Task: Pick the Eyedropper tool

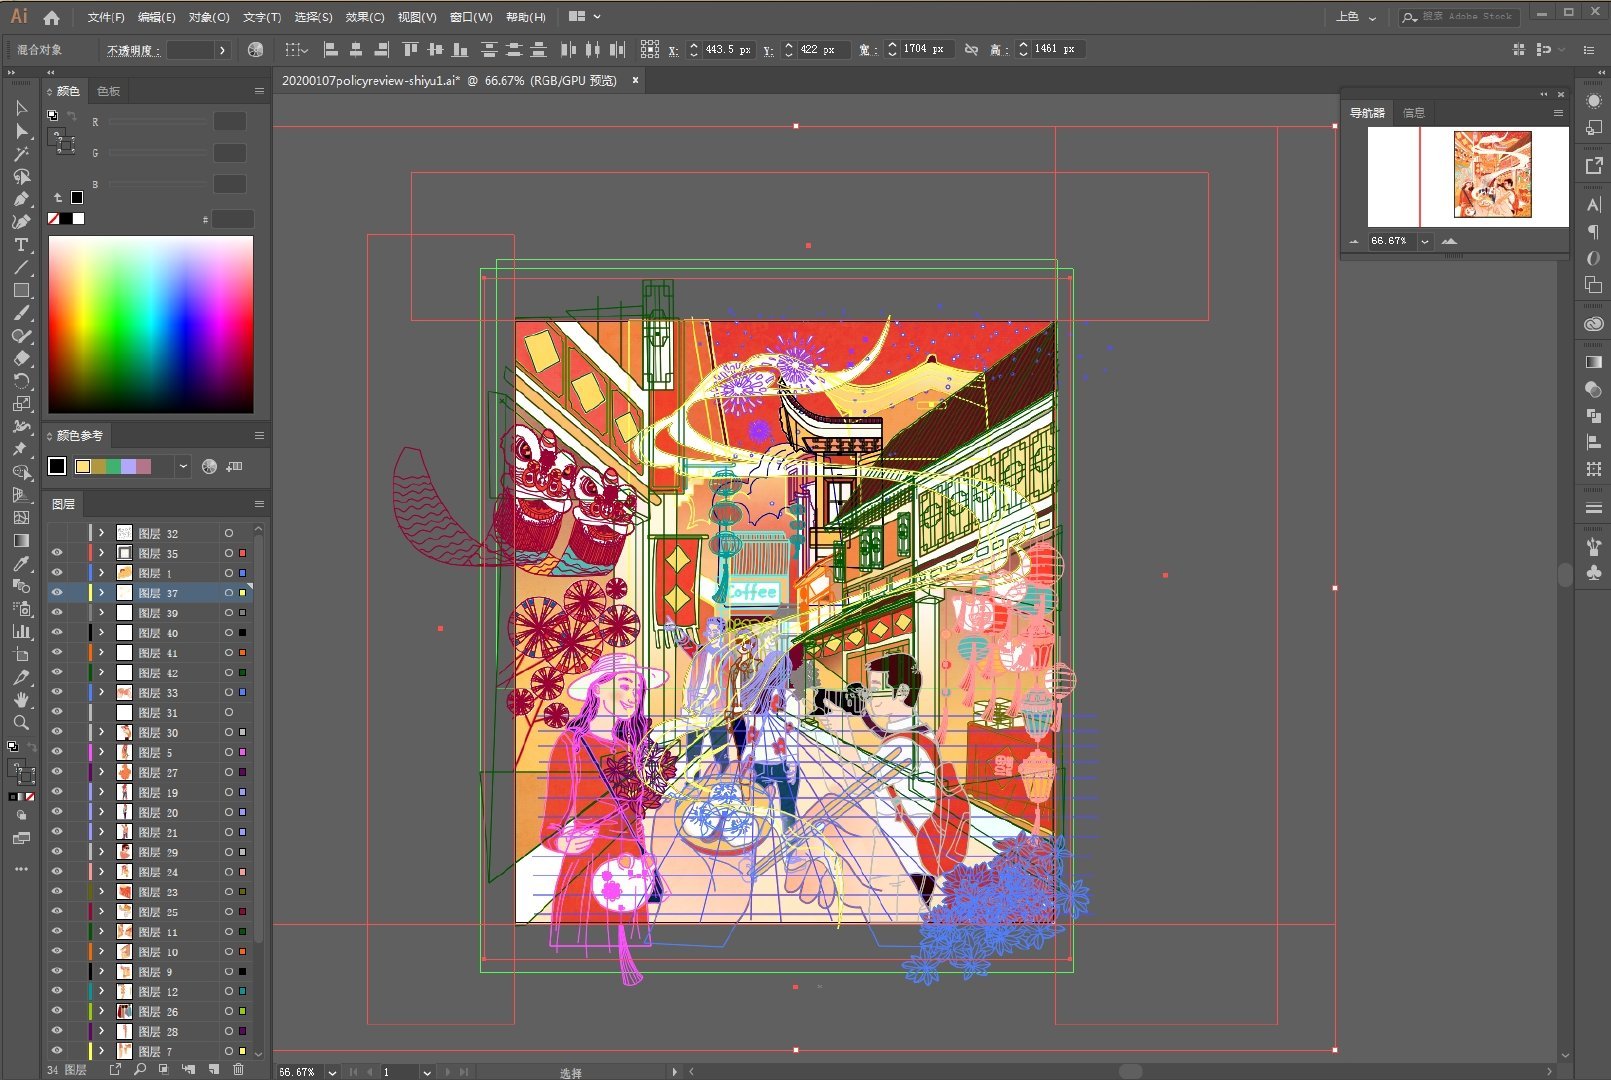Action: pos(20,563)
